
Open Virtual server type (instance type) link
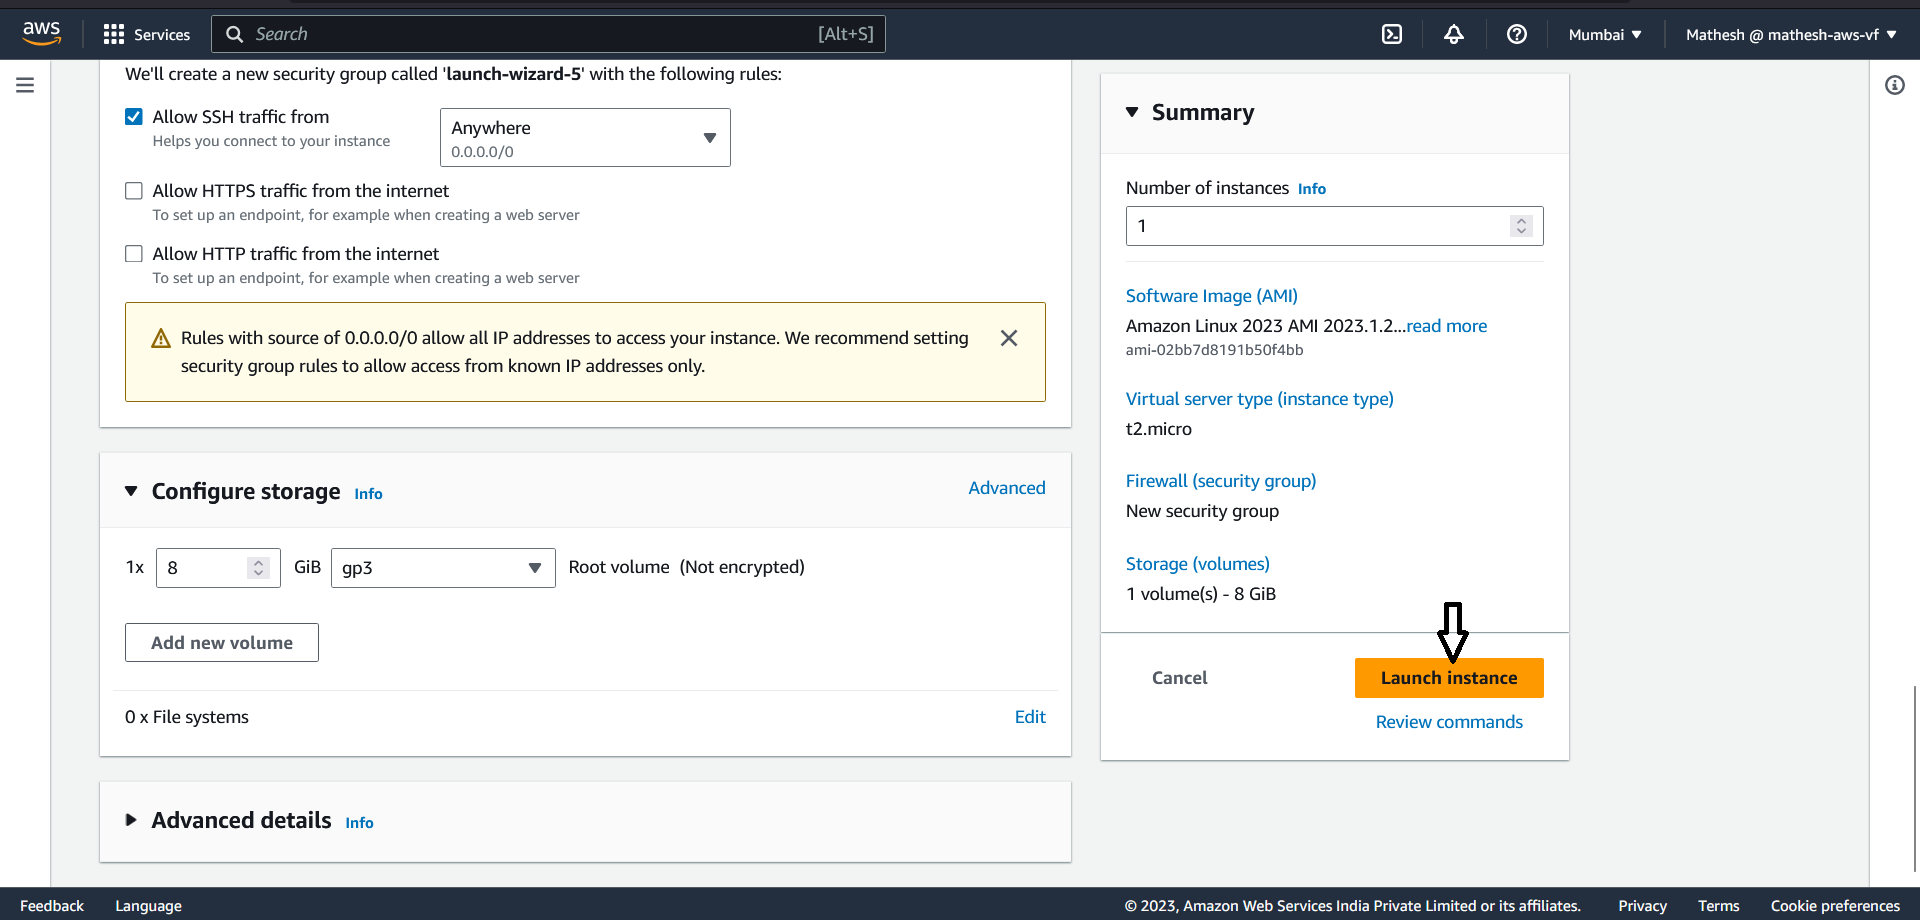[x=1260, y=399]
